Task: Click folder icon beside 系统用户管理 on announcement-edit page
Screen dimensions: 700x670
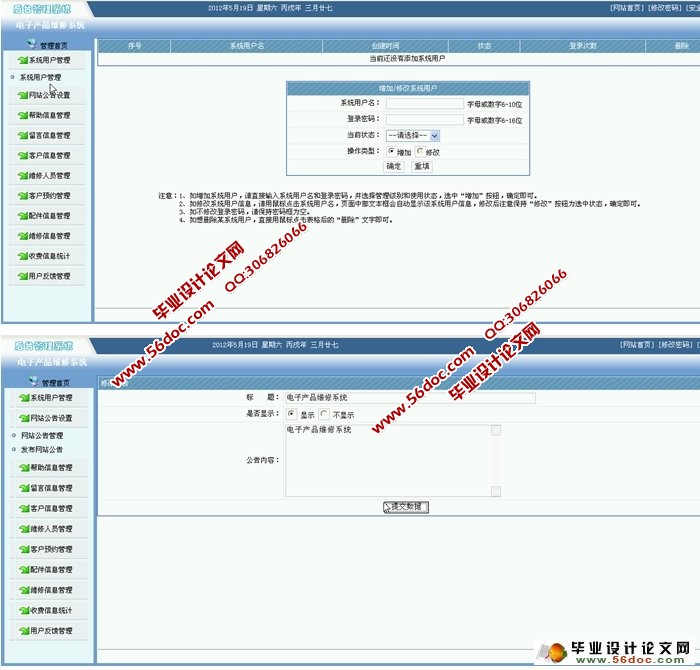Action: tap(25, 398)
